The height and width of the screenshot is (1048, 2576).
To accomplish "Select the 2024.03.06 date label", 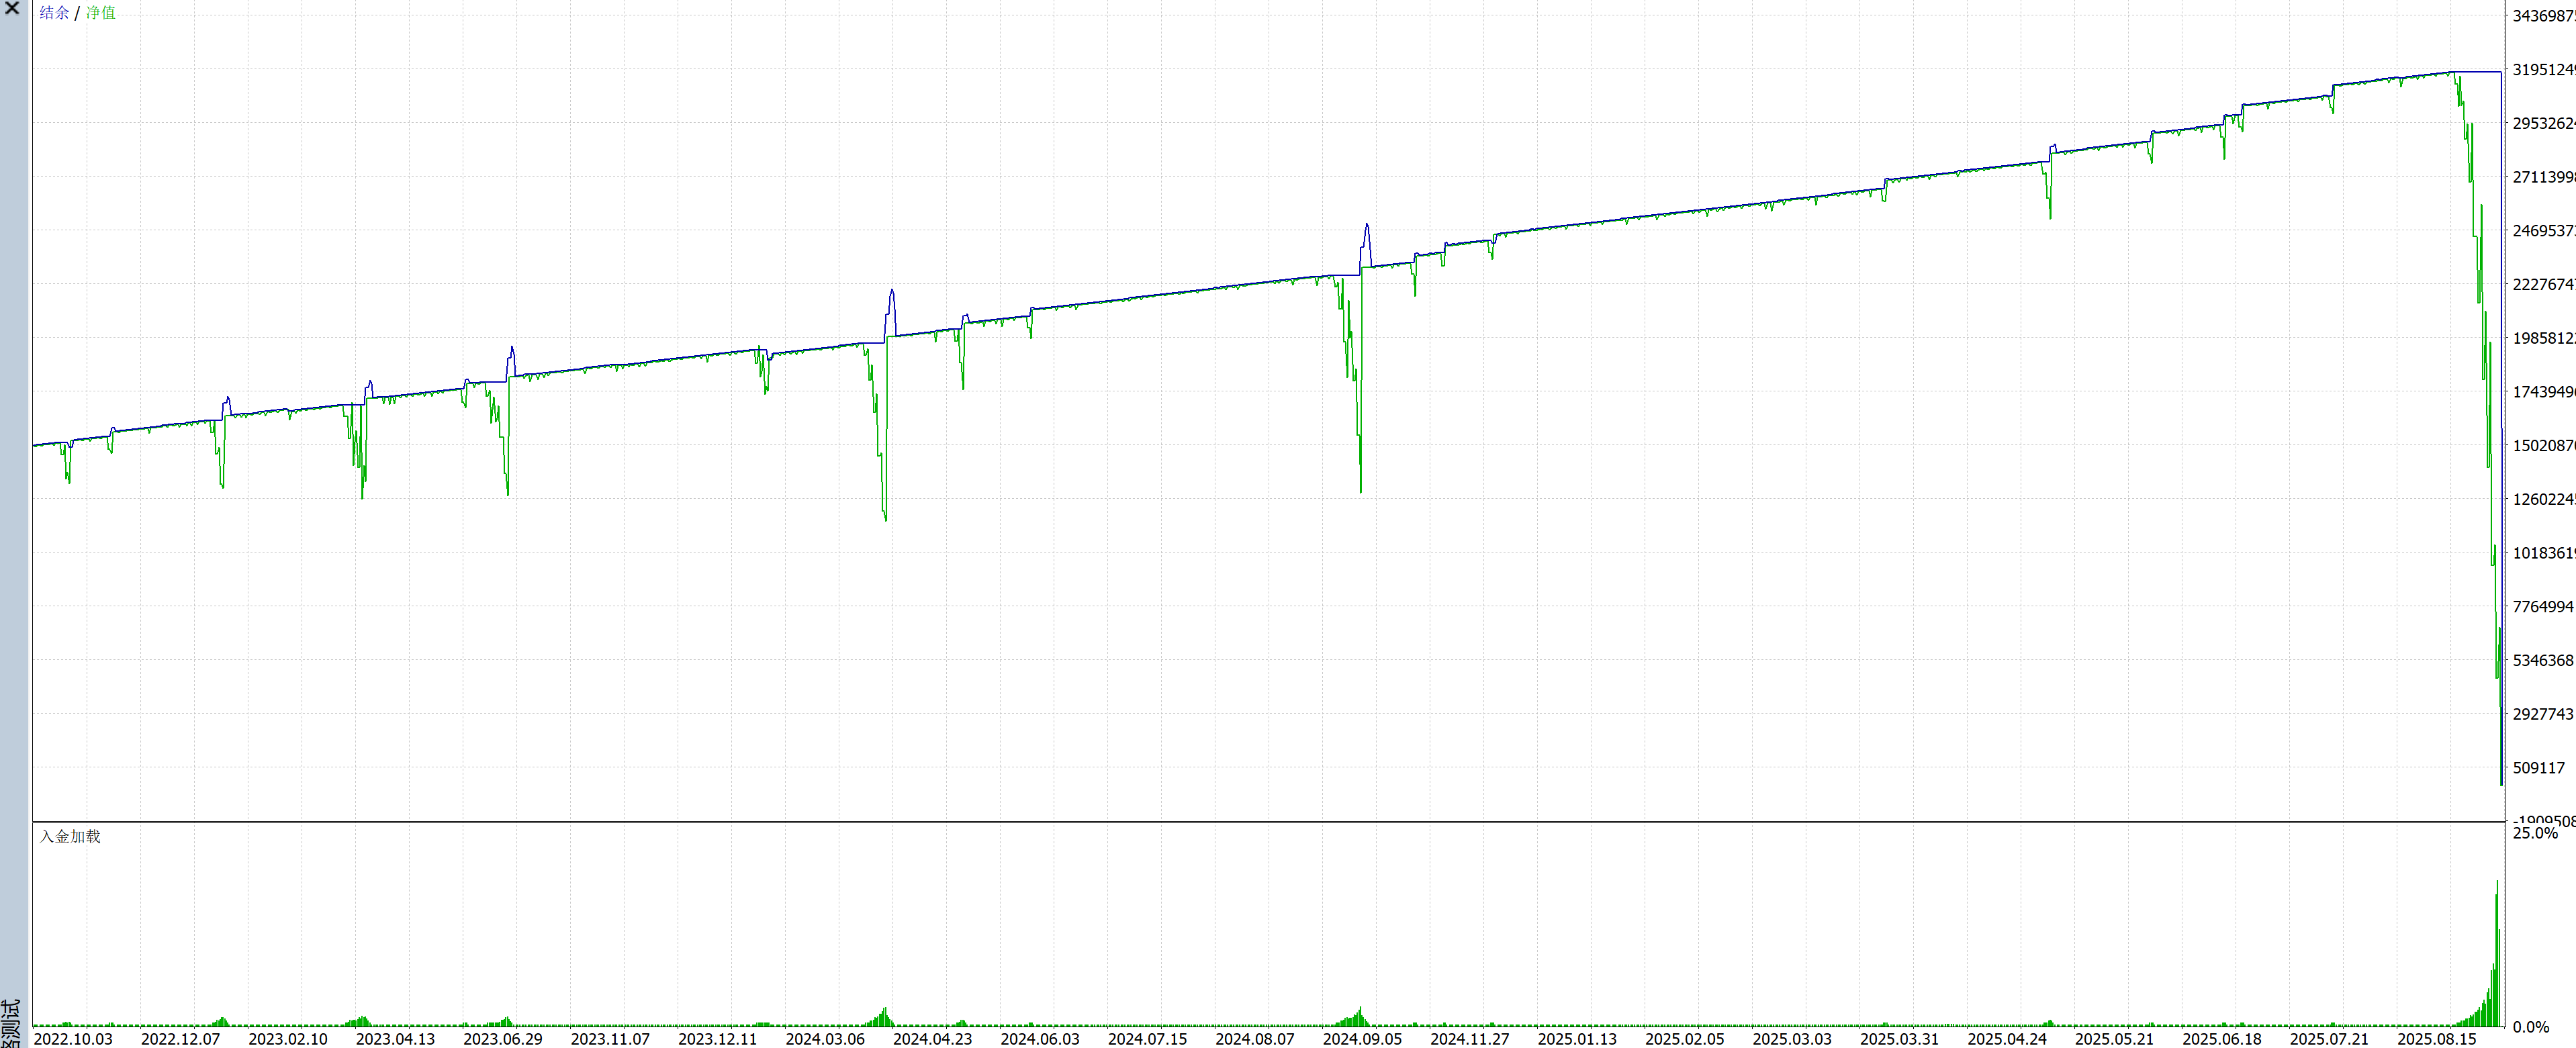I will tap(825, 1038).
